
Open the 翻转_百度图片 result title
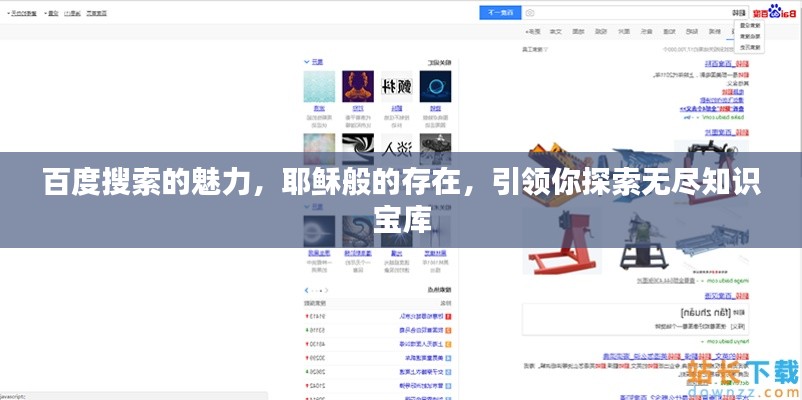(x=727, y=132)
